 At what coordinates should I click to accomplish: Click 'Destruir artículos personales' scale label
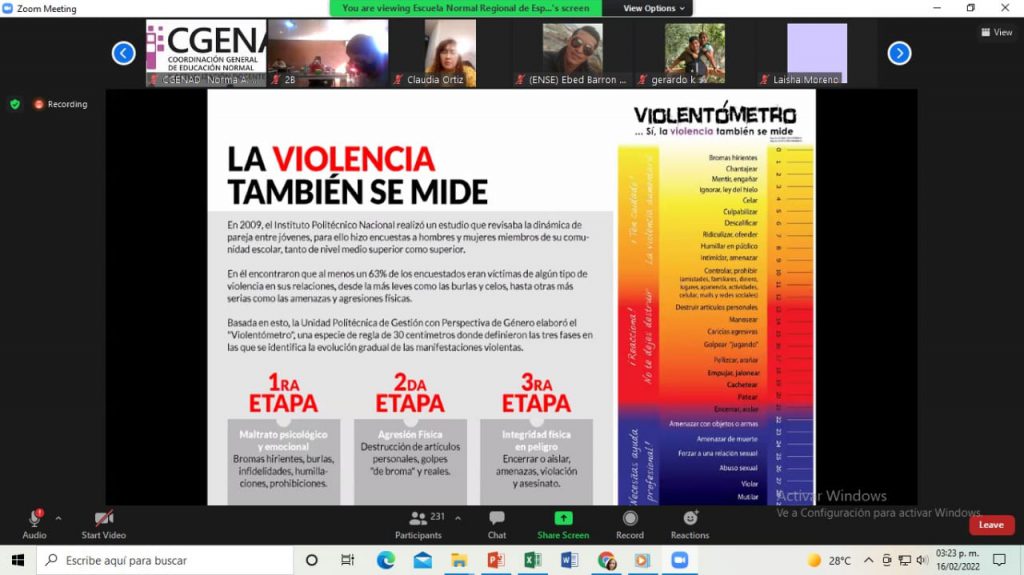716,307
